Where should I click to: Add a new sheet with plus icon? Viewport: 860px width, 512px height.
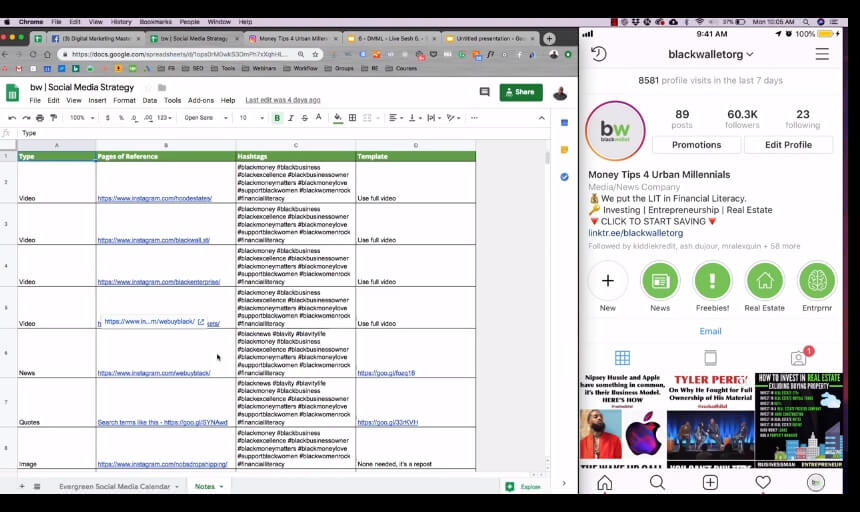pyautogui.click(x=22, y=486)
